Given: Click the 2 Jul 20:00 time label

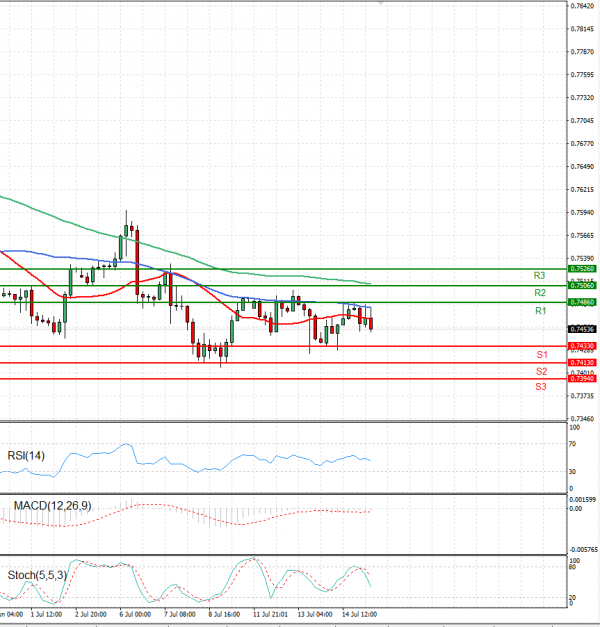Looking at the screenshot, I should click(x=91, y=614).
